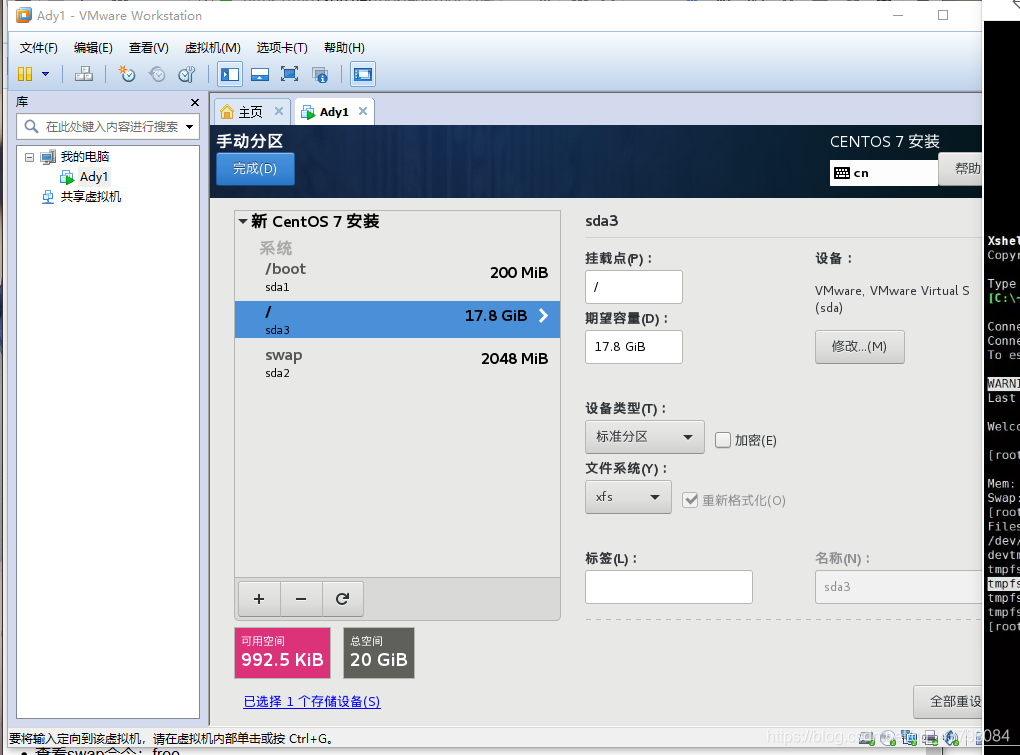The image size is (1020, 755).
Task: Toggle the thumbnail bar view icon
Action: click(260, 74)
